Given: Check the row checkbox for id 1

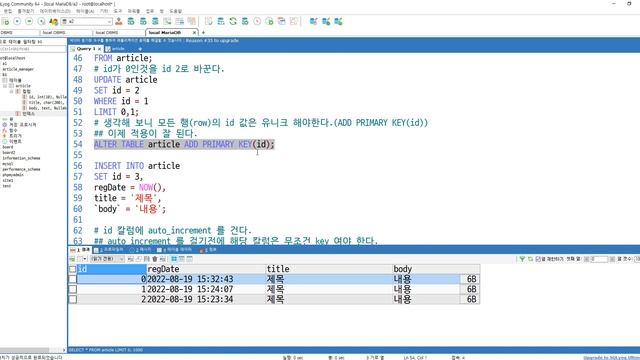Looking at the screenshot, I should tap(73, 289).
